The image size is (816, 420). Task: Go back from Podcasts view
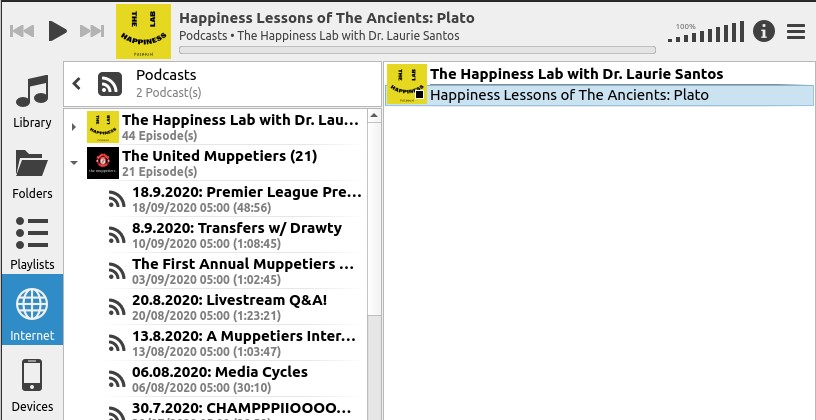coord(77,84)
